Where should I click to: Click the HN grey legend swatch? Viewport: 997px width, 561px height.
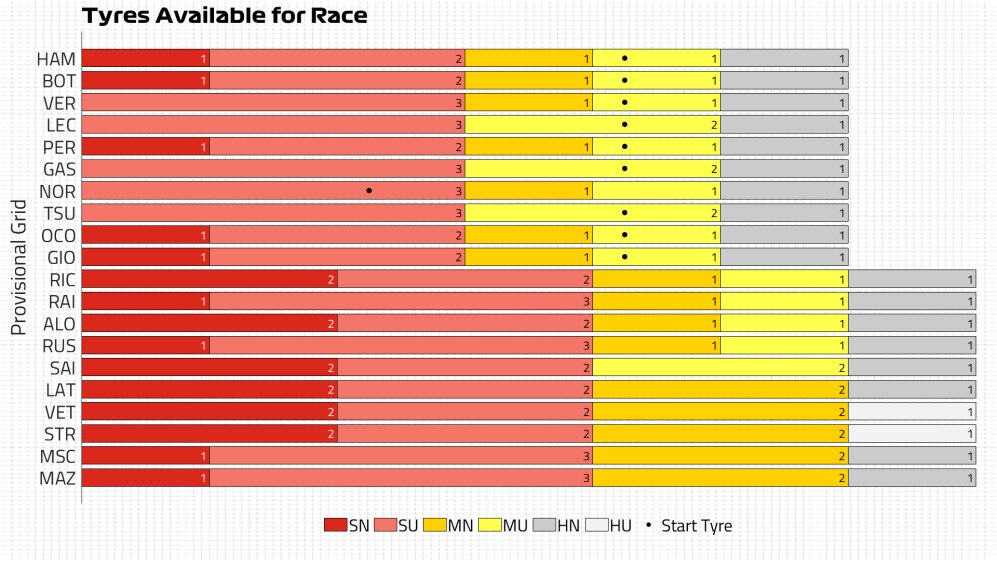[x=544, y=526]
